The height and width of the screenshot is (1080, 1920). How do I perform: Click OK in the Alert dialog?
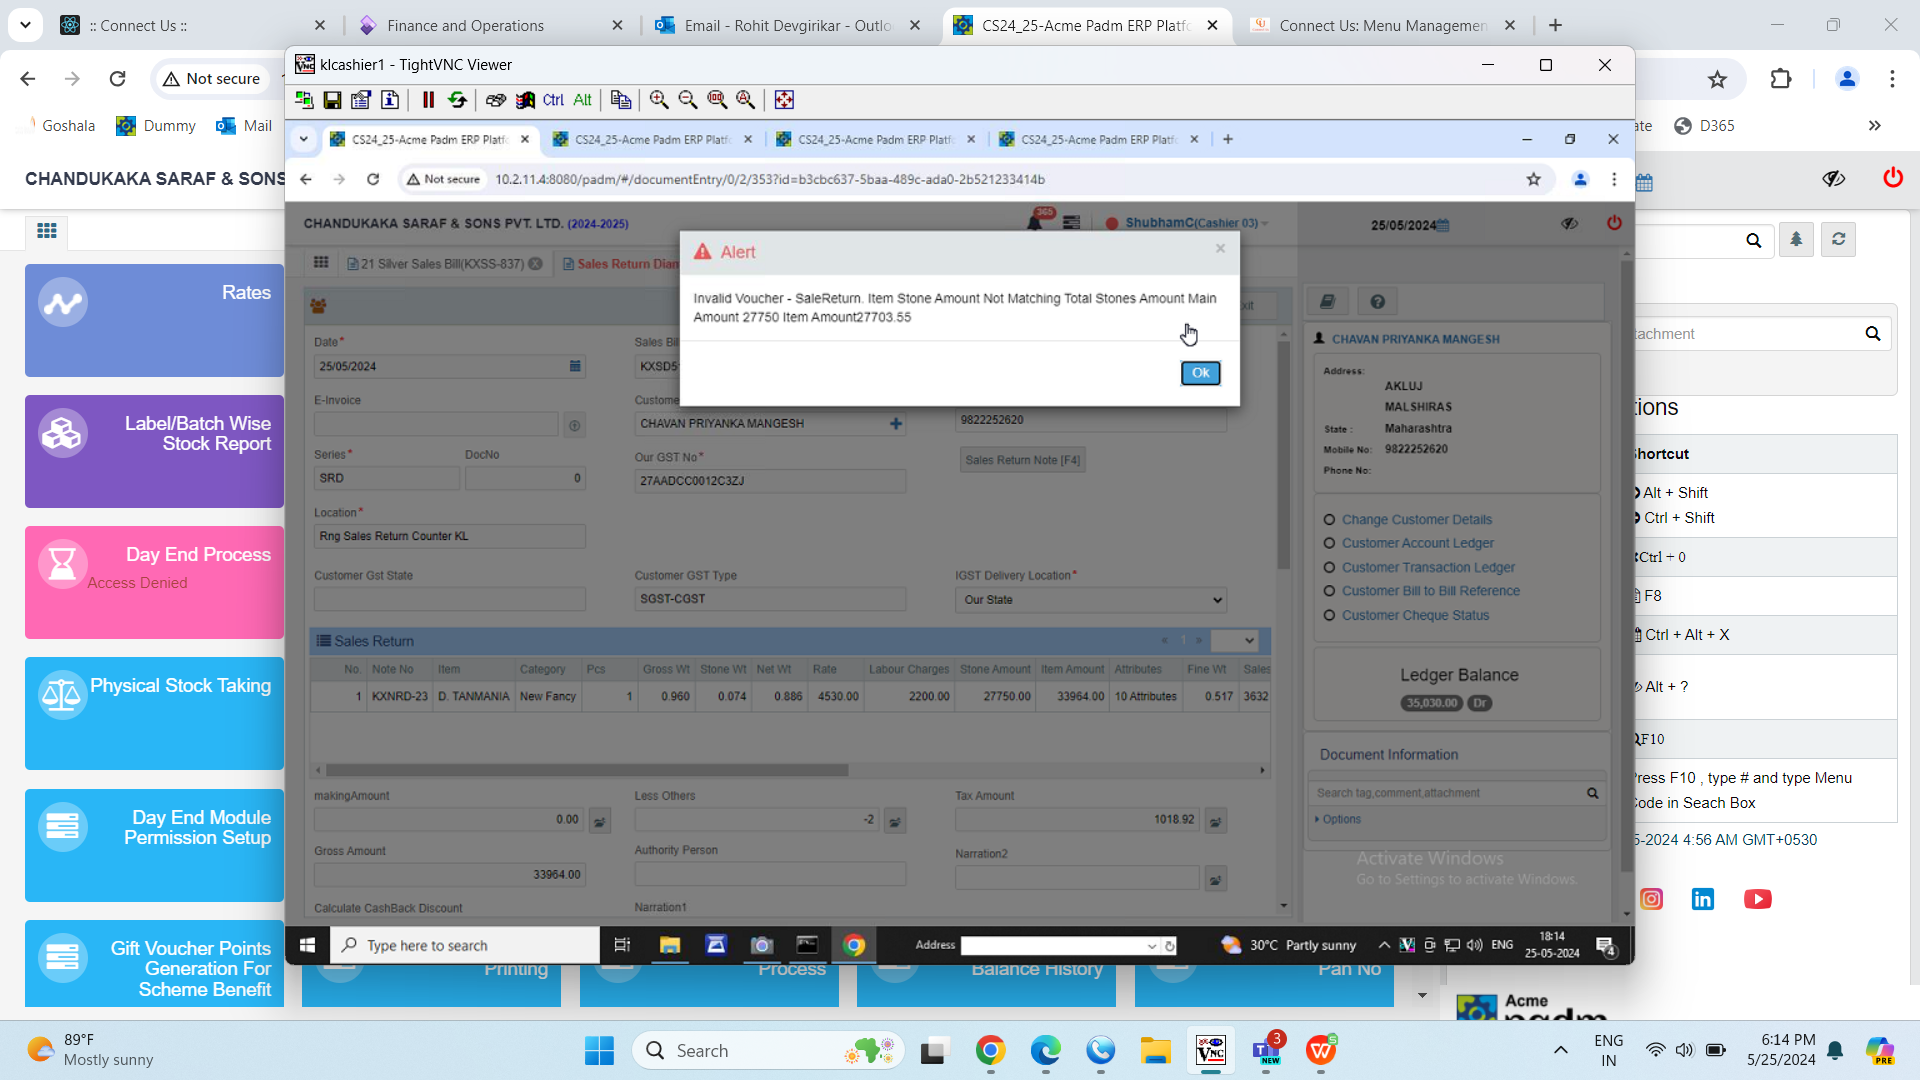(x=1200, y=373)
